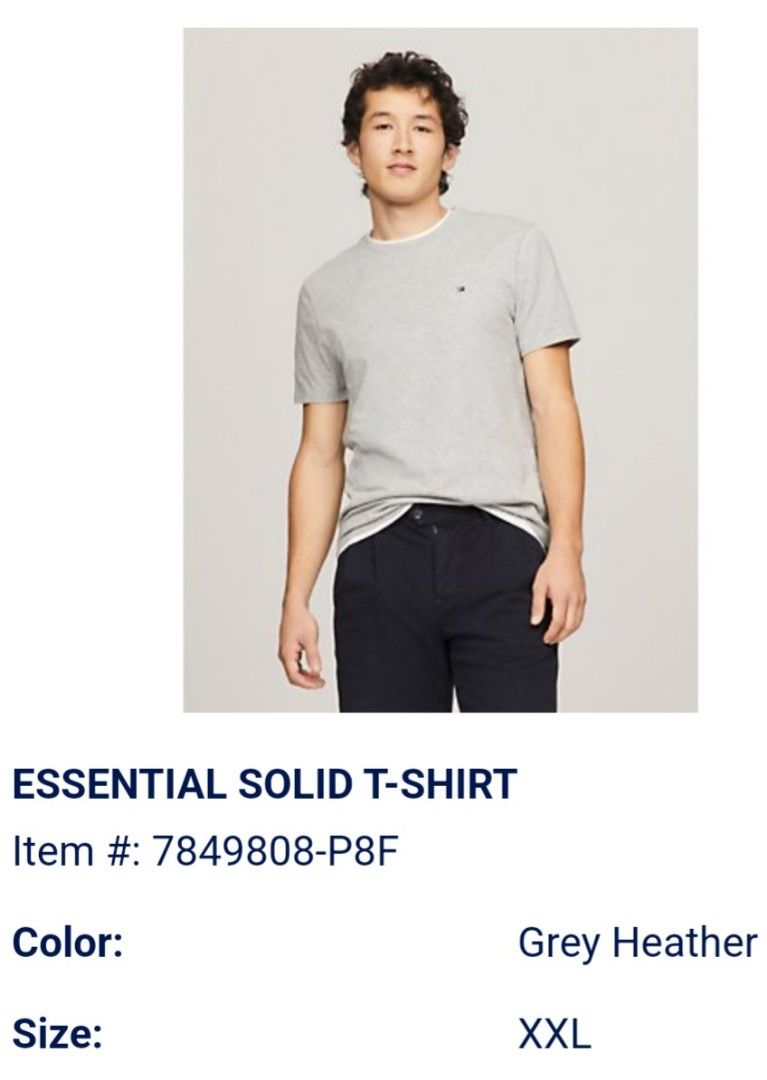
Task: Click the Color: label
Action: 68,942
